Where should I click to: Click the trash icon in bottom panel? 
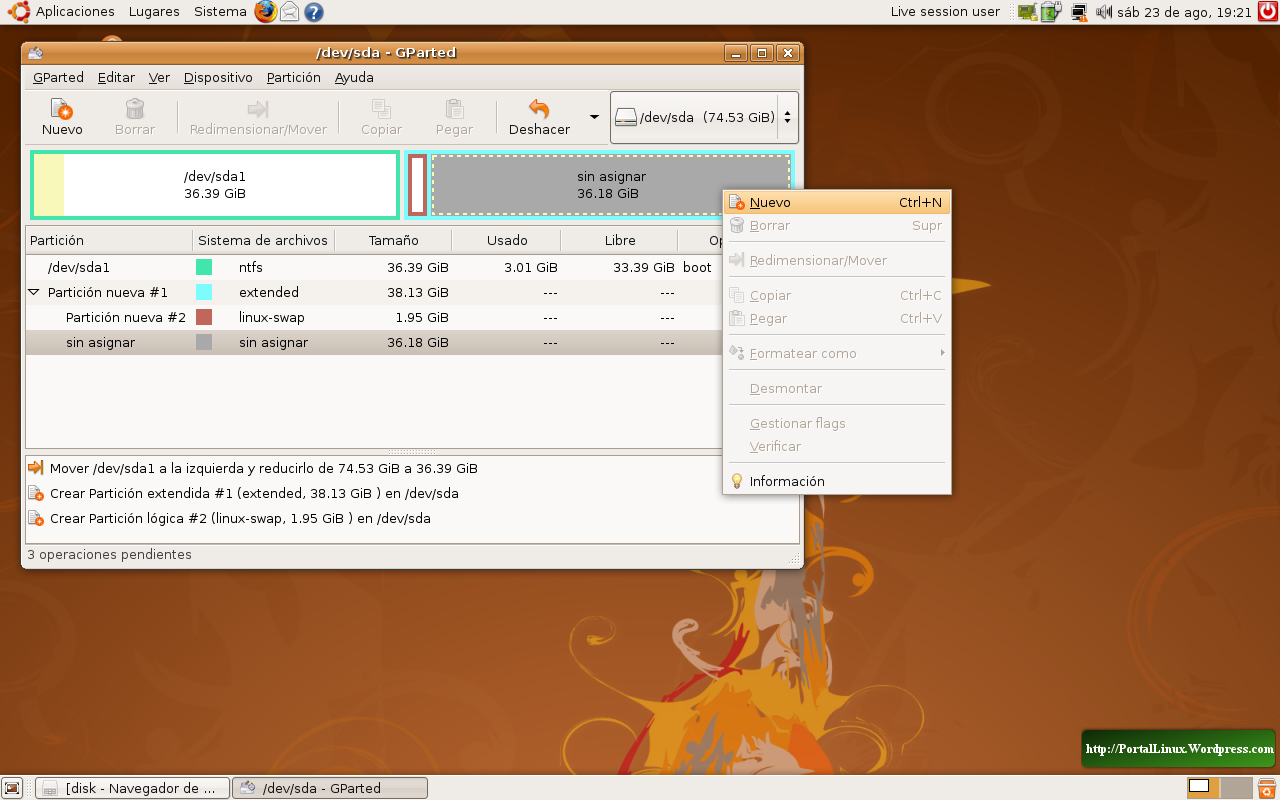coord(1266,788)
